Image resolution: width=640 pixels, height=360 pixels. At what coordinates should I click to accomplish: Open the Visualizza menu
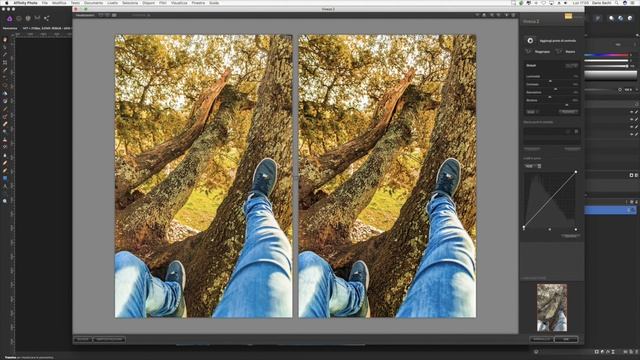[179, 3]
